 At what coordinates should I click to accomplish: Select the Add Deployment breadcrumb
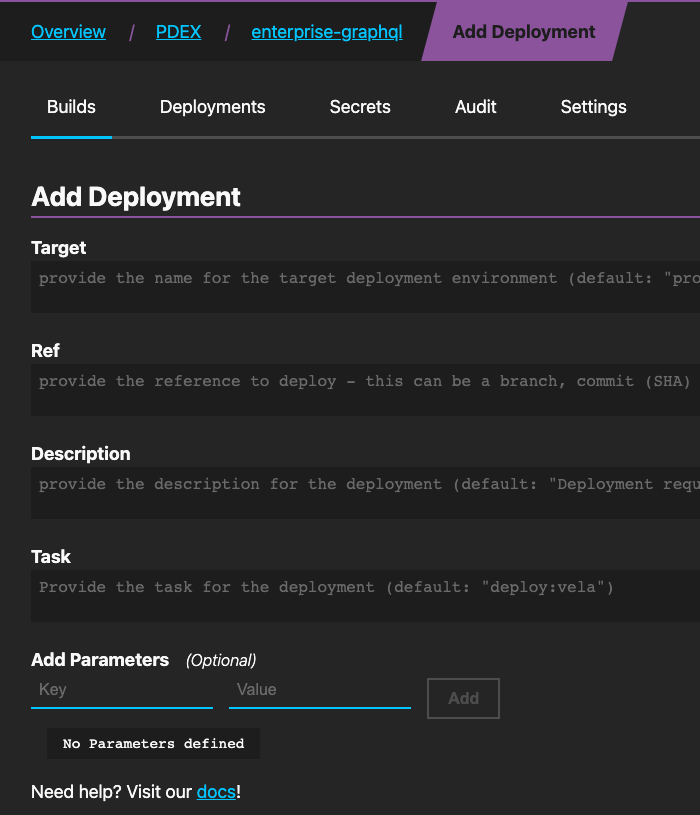pyautogui.click(x=524, y=32)
